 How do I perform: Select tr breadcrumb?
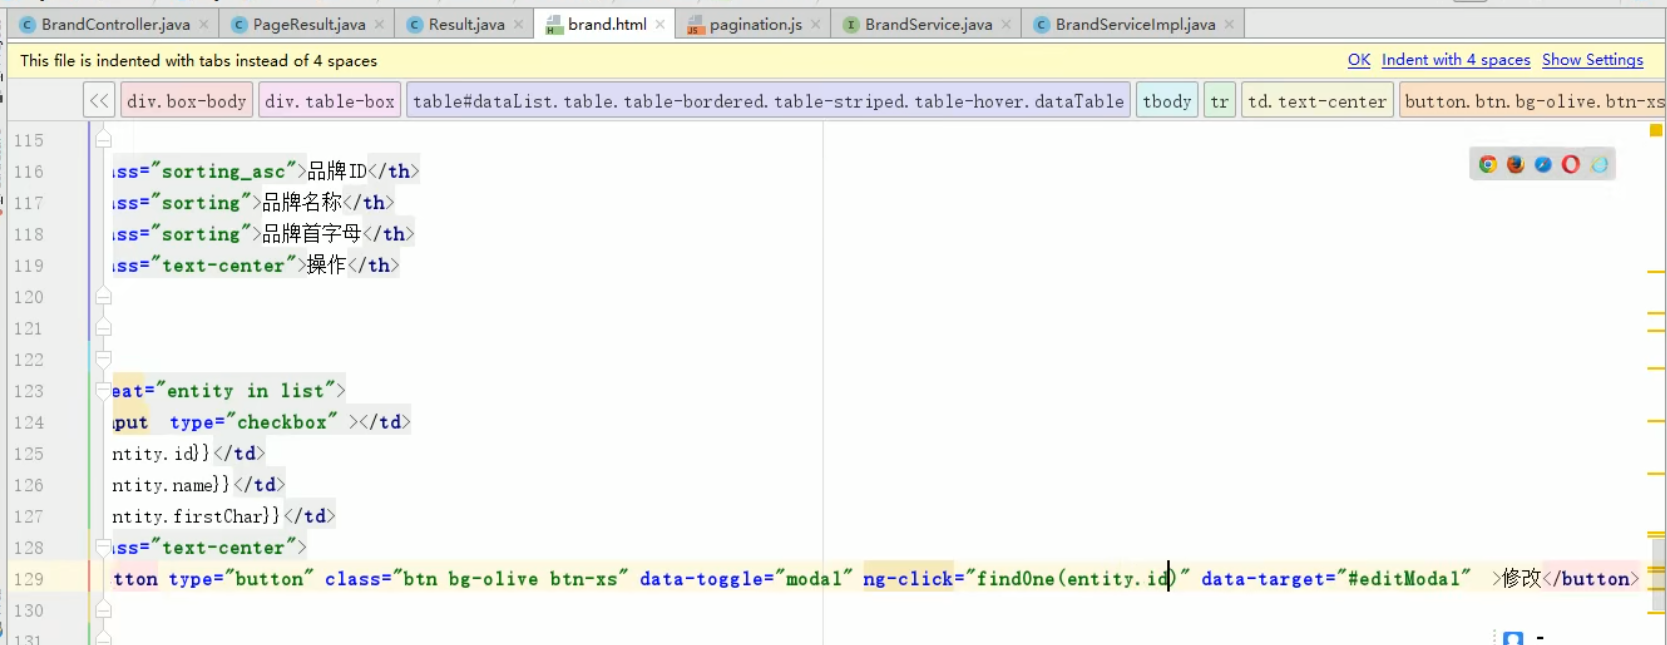(x=1220, y=101)
